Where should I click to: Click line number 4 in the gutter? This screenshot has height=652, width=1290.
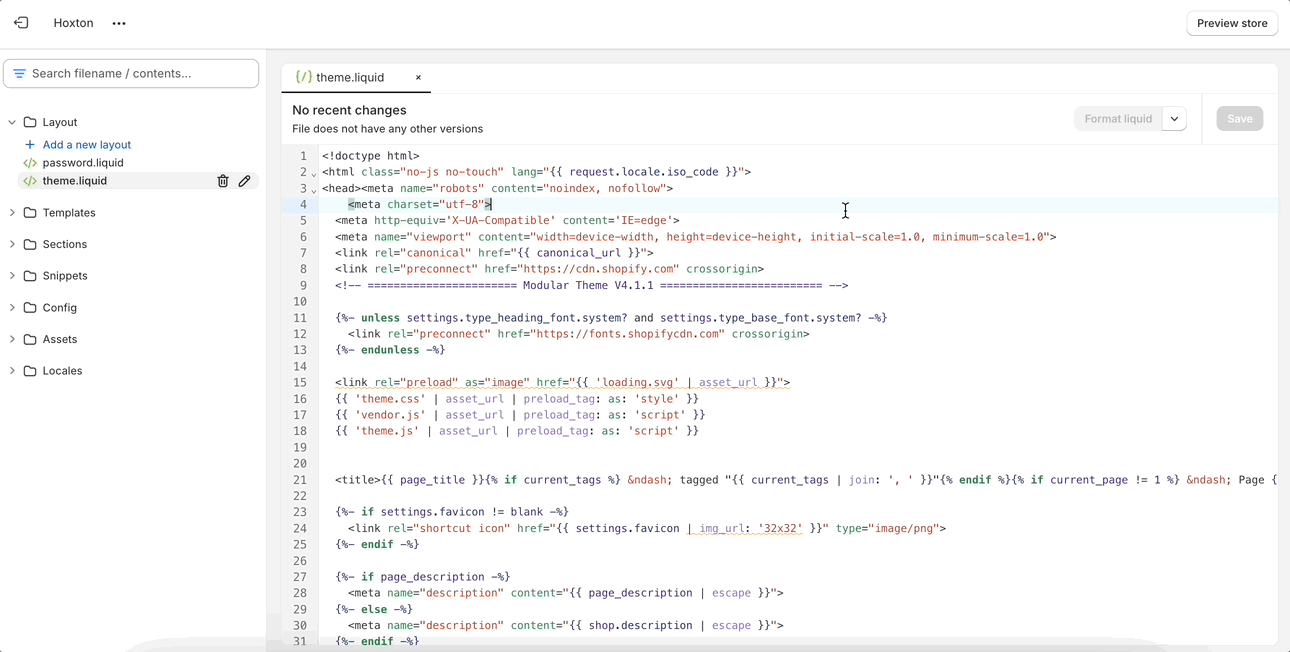click(x=303, y=205)
